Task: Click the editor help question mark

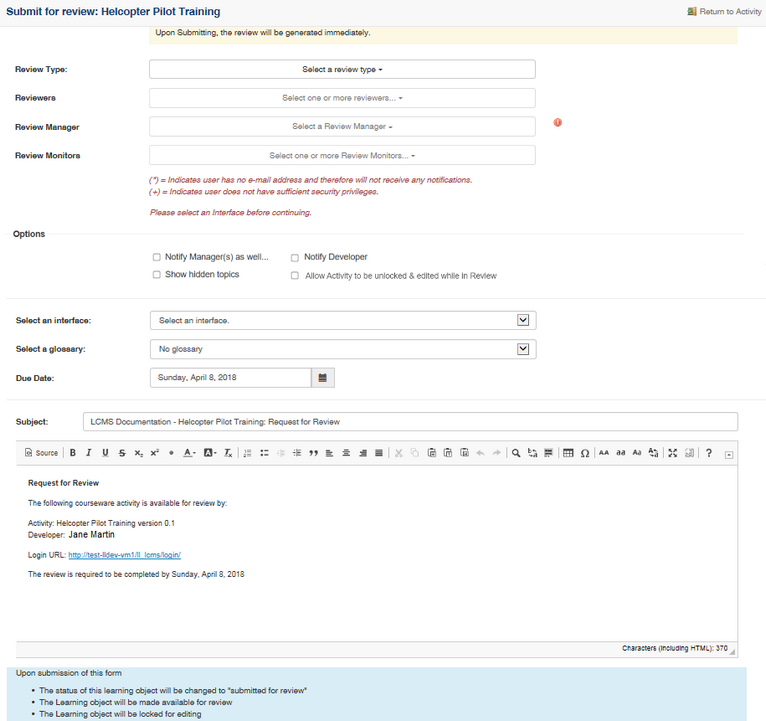Action: (709, 453)
